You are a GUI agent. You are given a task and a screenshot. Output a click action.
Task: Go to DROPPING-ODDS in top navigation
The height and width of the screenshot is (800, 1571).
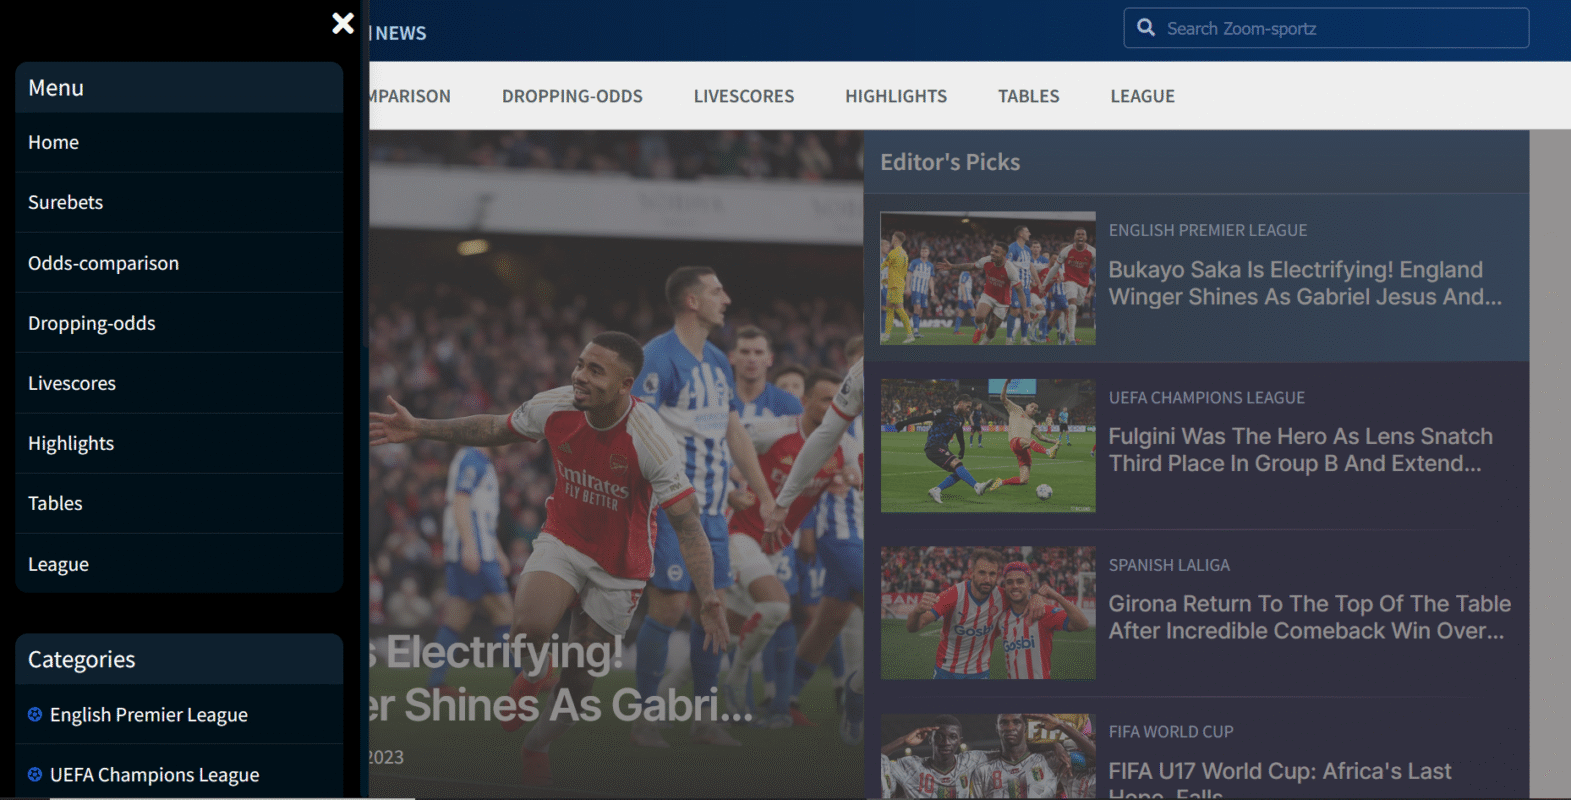click(572, 96)
